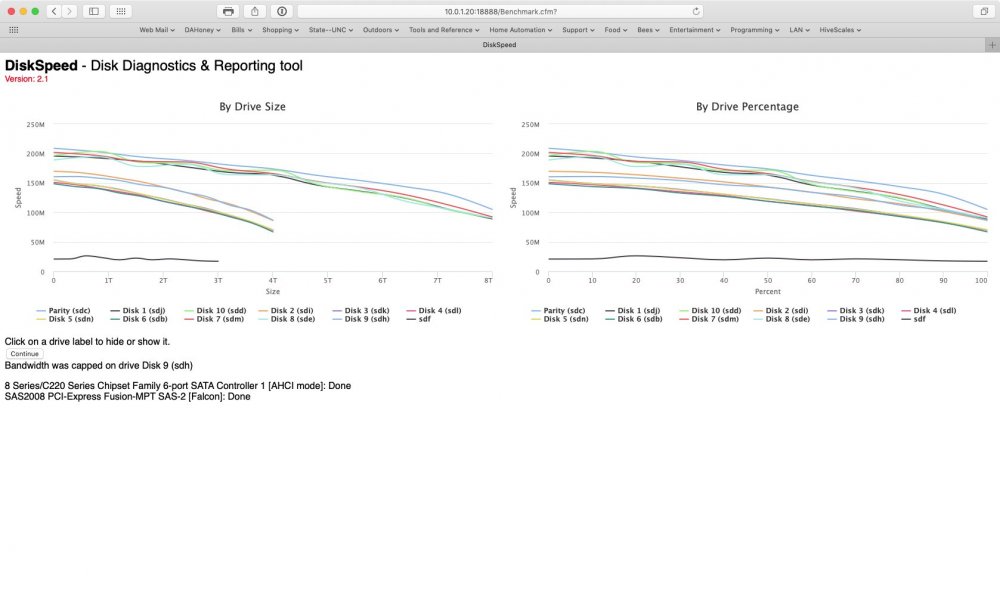Open the Web Mail bookmarks folder
Viewport: 1000px width, 599px height.
click(x=157, y=30)
